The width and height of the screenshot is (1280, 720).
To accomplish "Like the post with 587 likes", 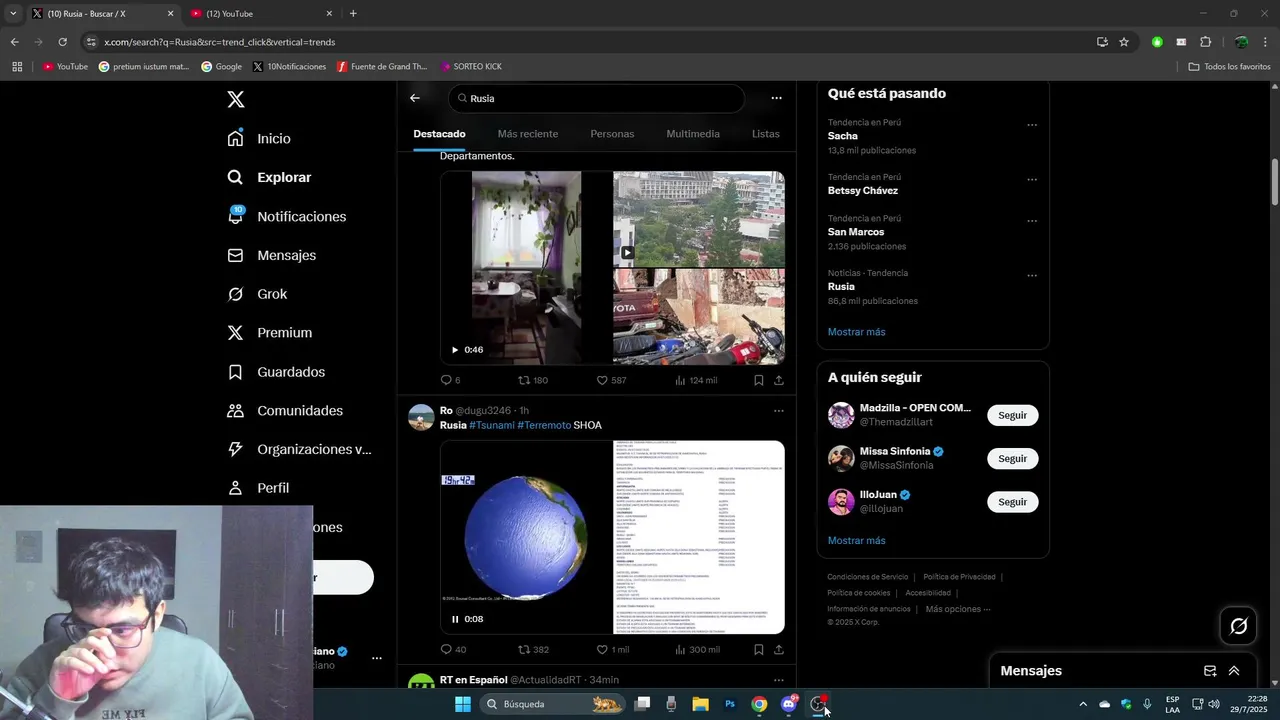I will pos(611,380).
